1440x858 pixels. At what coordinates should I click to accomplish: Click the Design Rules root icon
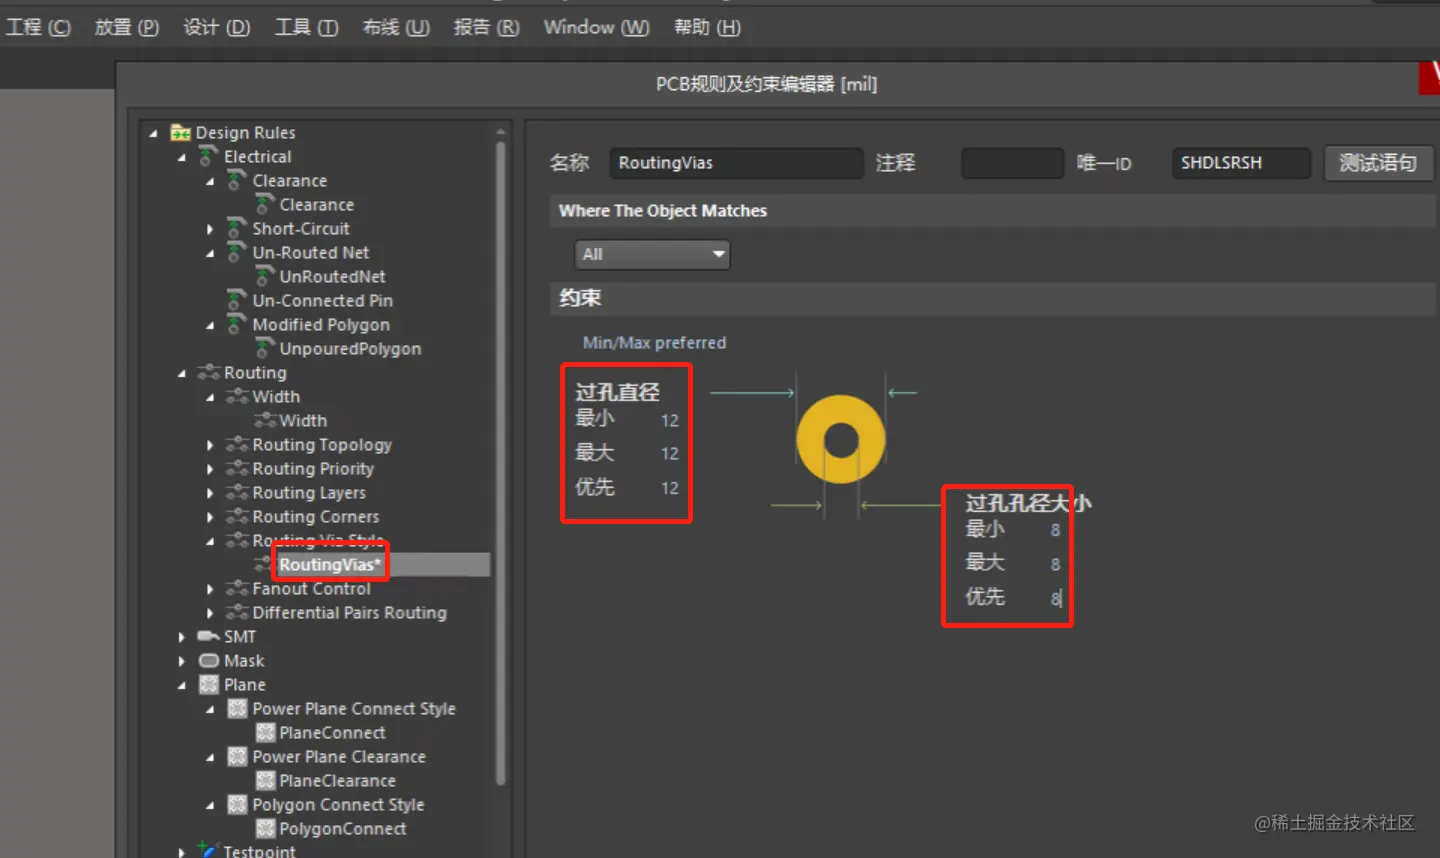click(181, 133)
